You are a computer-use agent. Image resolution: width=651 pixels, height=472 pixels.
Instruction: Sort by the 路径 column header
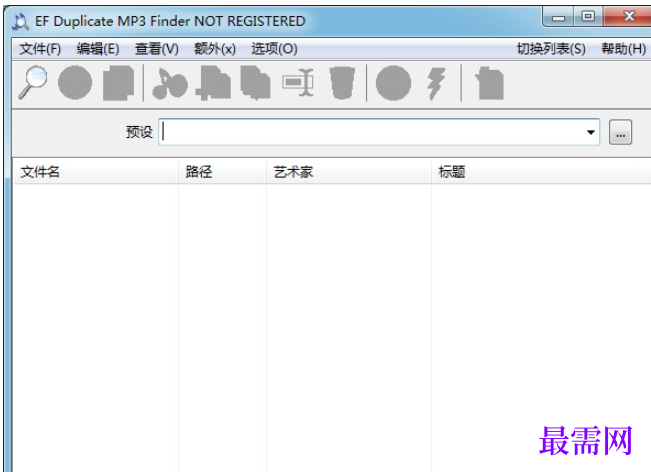coord(222,171)
